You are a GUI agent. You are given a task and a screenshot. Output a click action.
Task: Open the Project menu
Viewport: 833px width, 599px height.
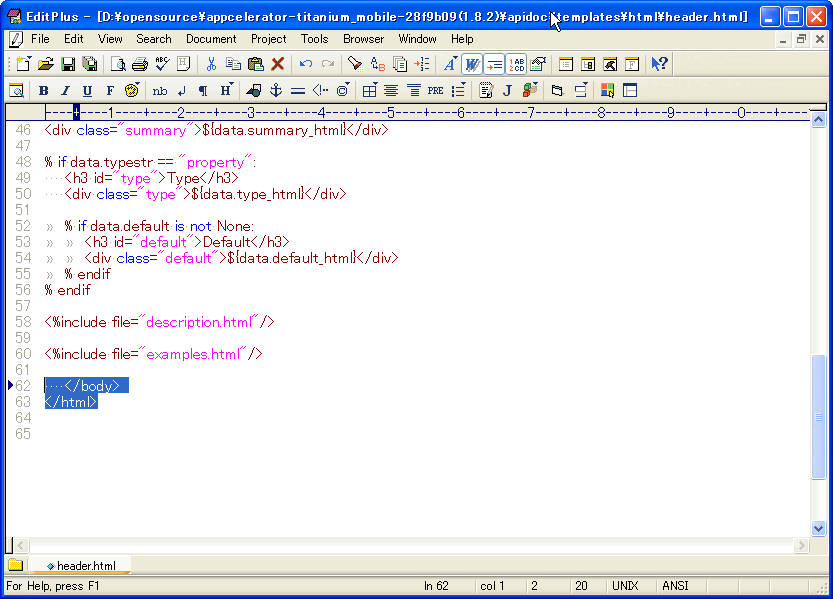point(268,39)
